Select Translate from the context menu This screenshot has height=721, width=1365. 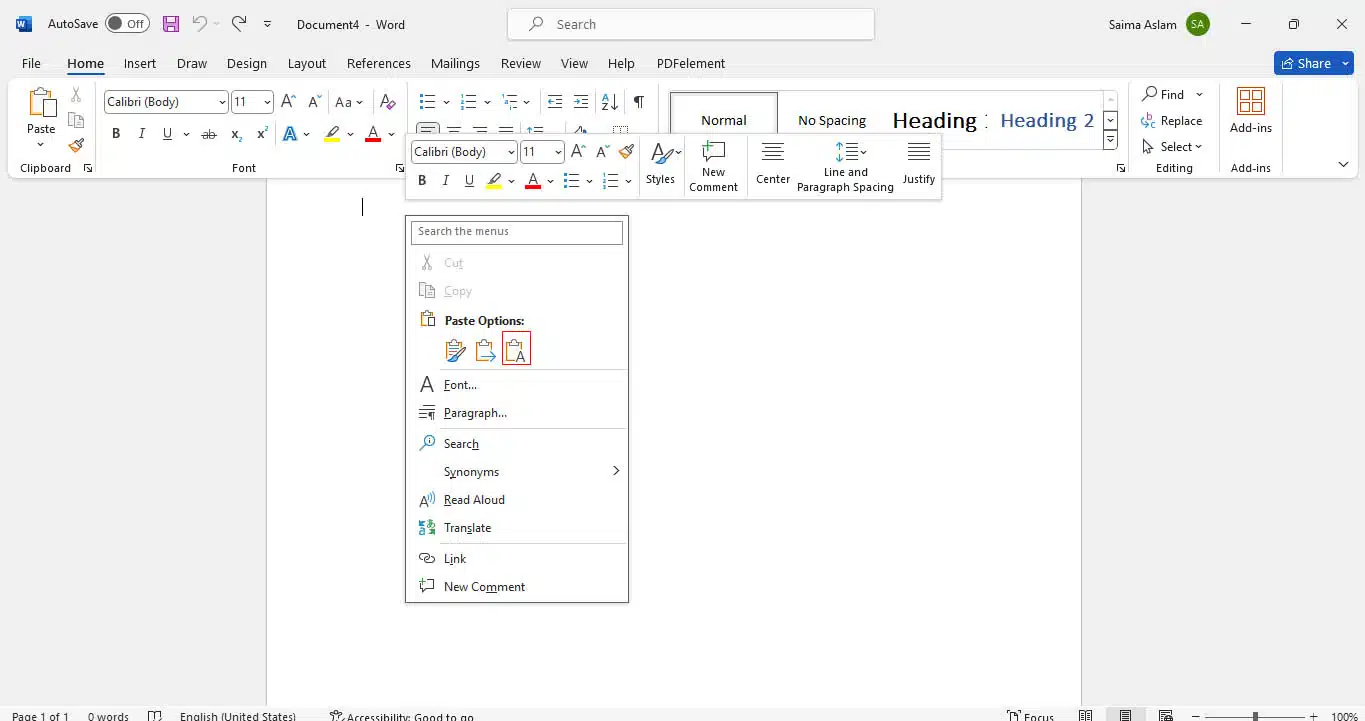point(467,527)
